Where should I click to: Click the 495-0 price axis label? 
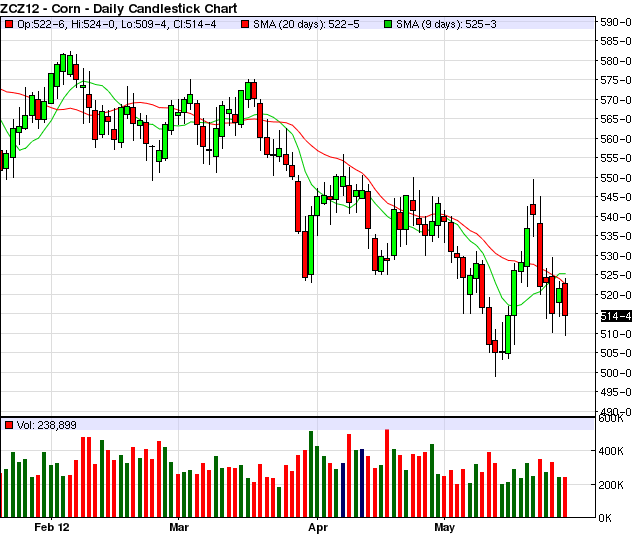pos(616,392)
